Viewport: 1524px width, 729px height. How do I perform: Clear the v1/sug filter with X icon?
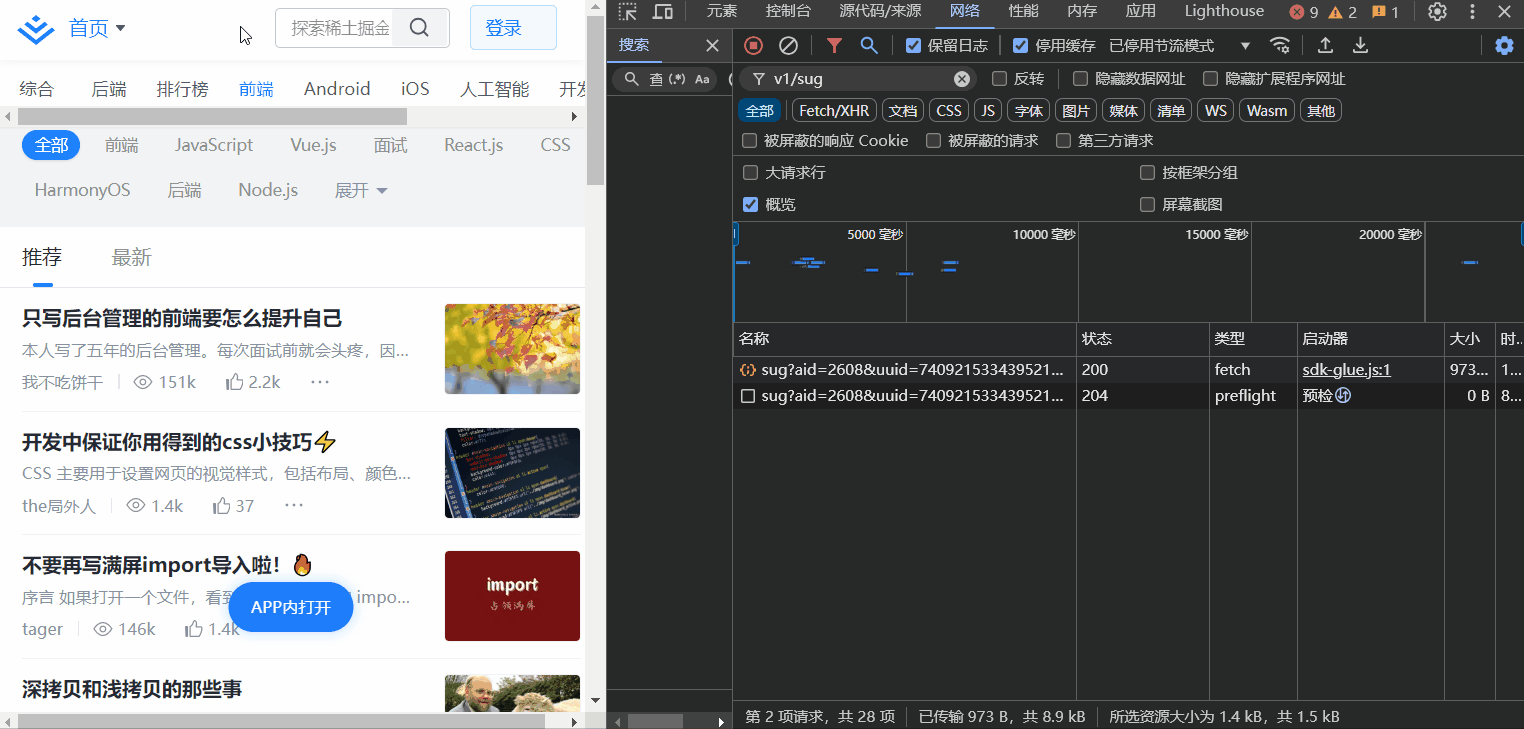(962, 79)
